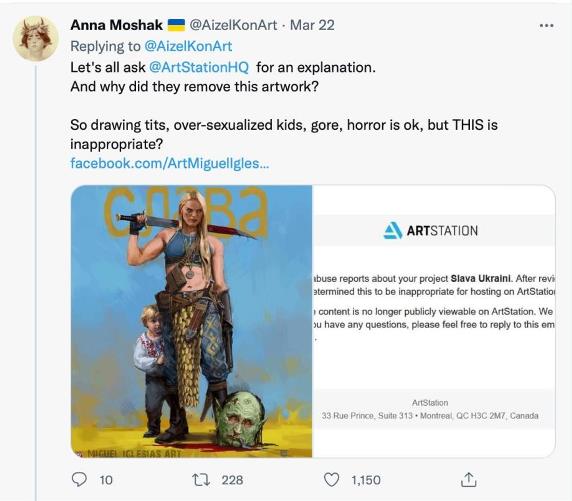Open the tweet's three-dot more options menu

(546, 26)
